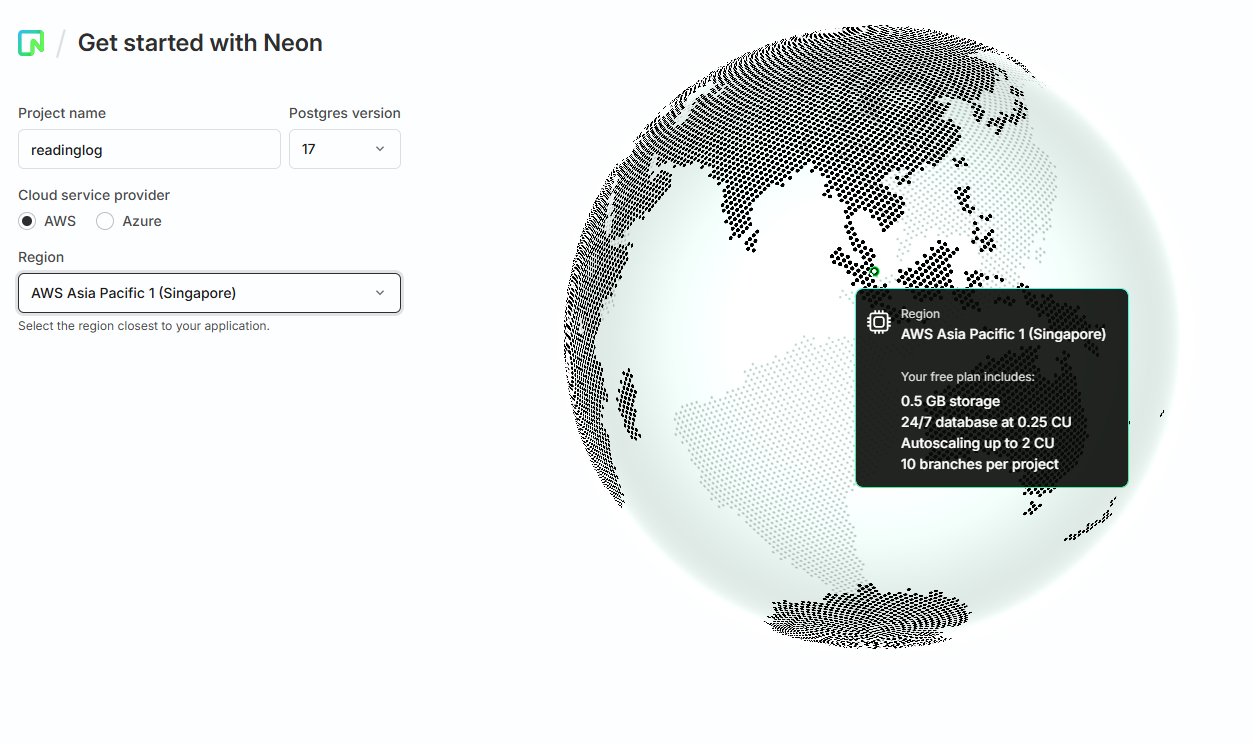The width and height of the screenshot is (1253, 743).
Task: Click '24/7 database at 0.25 CU' text
Action: 986,422
